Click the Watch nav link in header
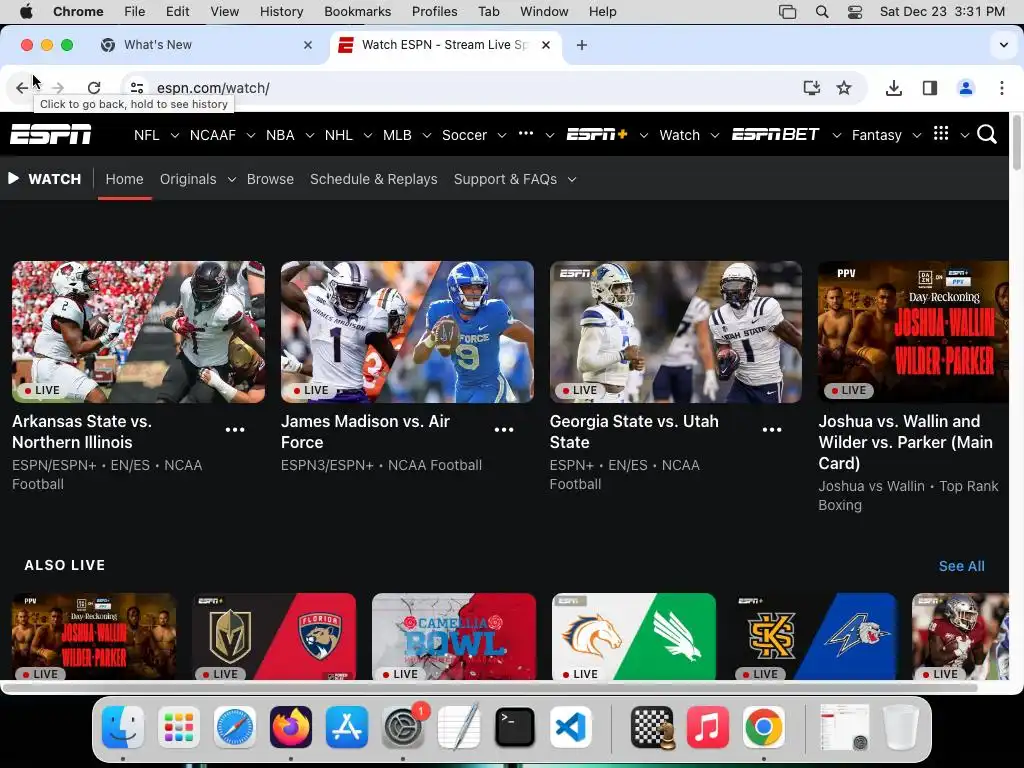The width and height of the screenshot is (1024, 768). (679, 135)
